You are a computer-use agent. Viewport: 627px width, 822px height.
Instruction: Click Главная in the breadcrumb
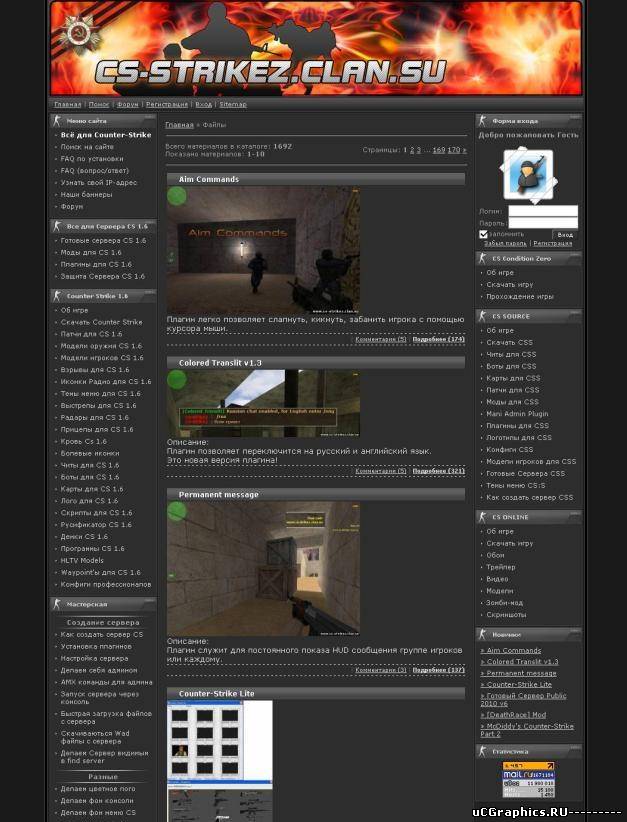click(x=179, y=125)
